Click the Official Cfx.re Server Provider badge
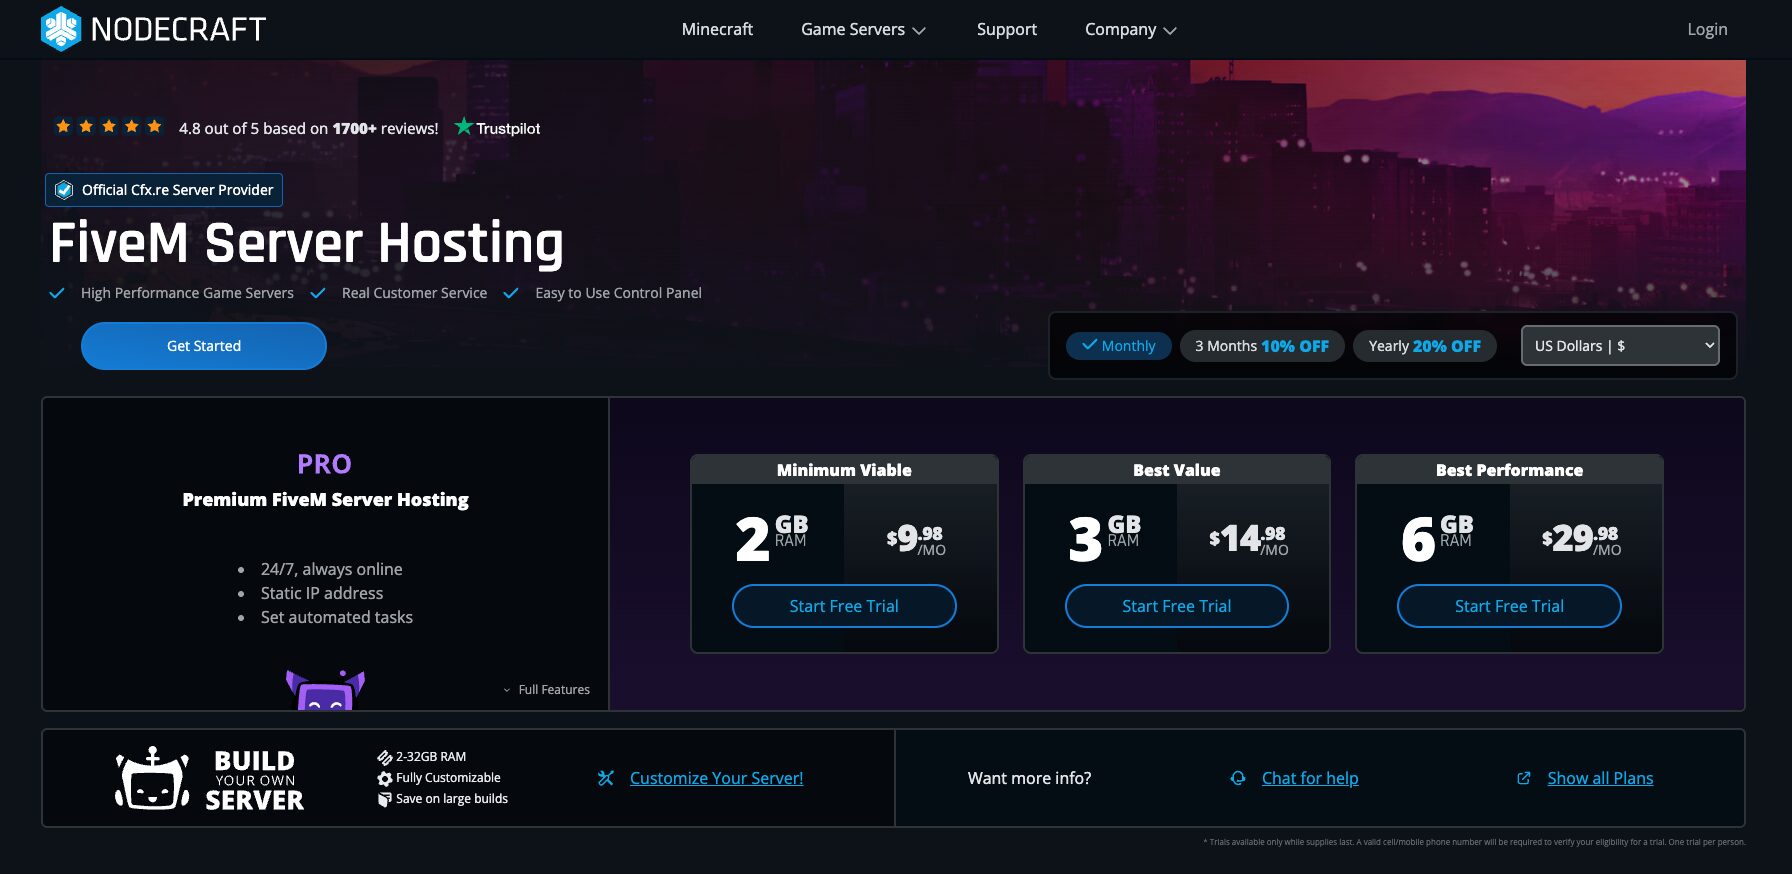This screenshot has width=1792, height=874. (164, 190)
